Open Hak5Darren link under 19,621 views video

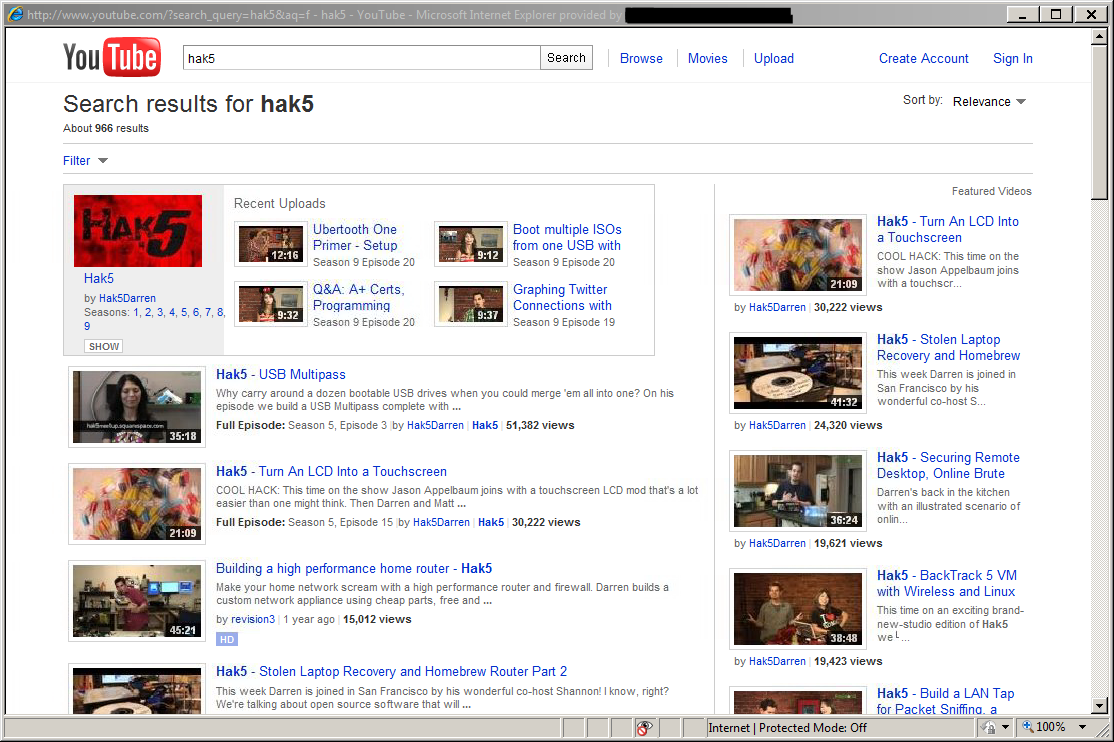click(x=777, y=543)
